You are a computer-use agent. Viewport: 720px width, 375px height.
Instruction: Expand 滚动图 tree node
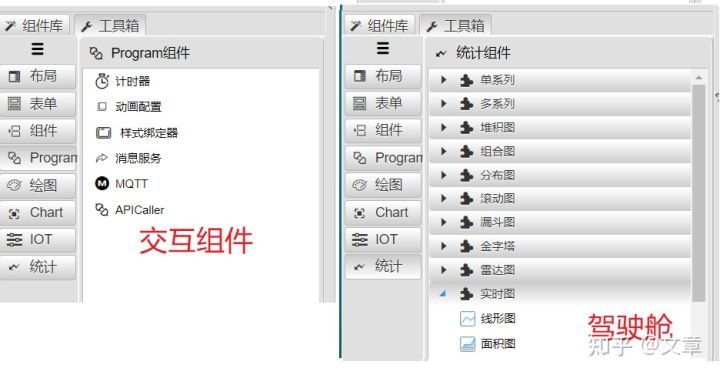click(x=444, y=198)
